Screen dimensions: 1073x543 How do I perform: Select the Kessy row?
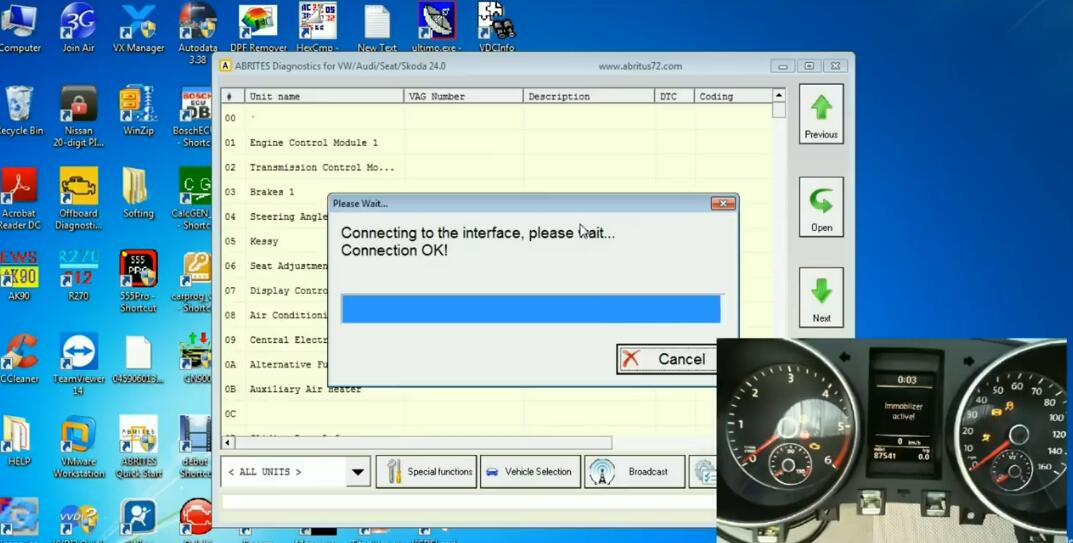click(x=274, y=241)
